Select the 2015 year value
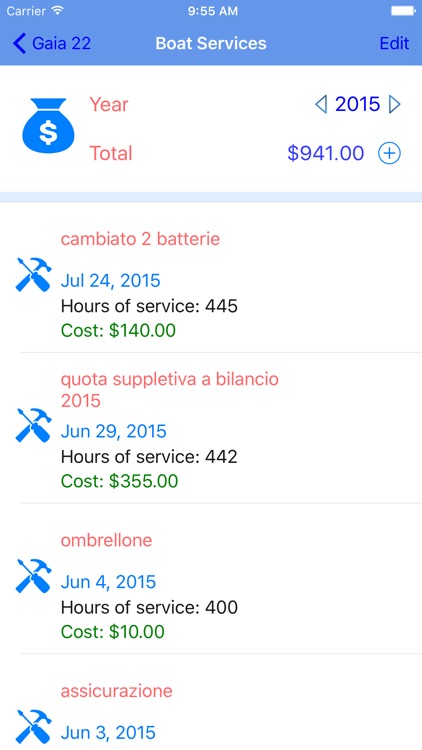422x750 pixels. pyautogui.click(x=357, y=104)
